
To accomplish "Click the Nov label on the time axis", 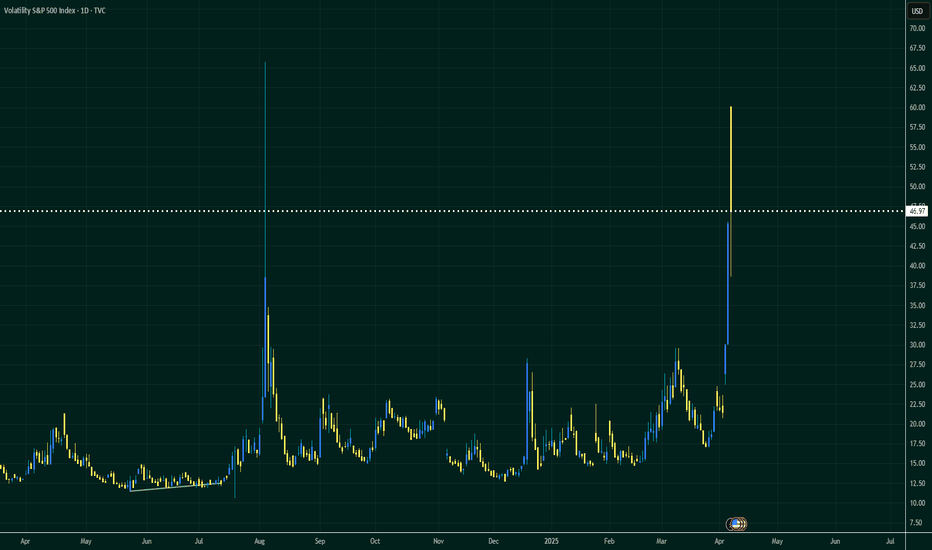I will tap(439, 541).
